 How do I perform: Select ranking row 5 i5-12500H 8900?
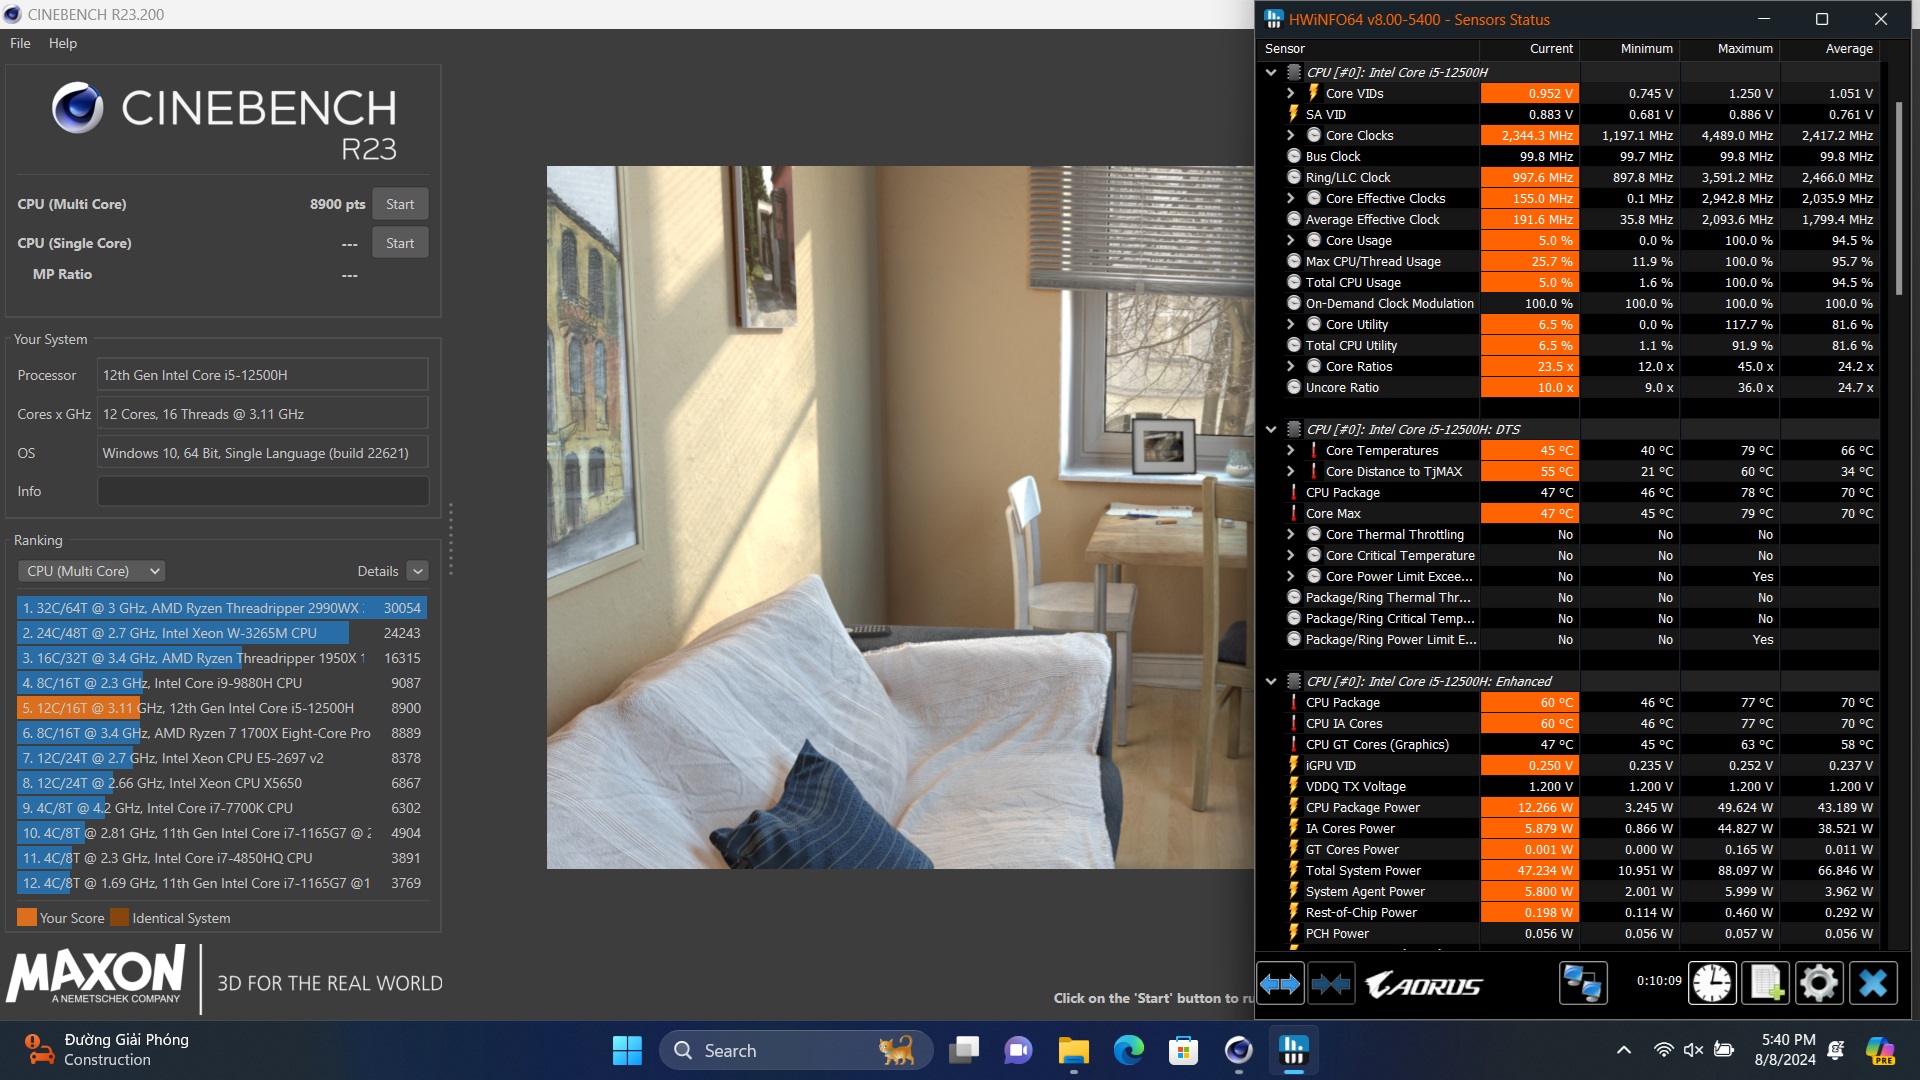click(x=222, y=708)
